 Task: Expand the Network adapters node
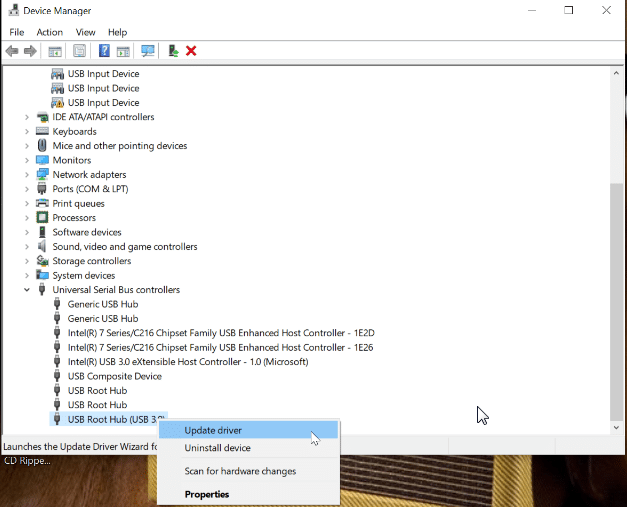(x=27, y=175)
